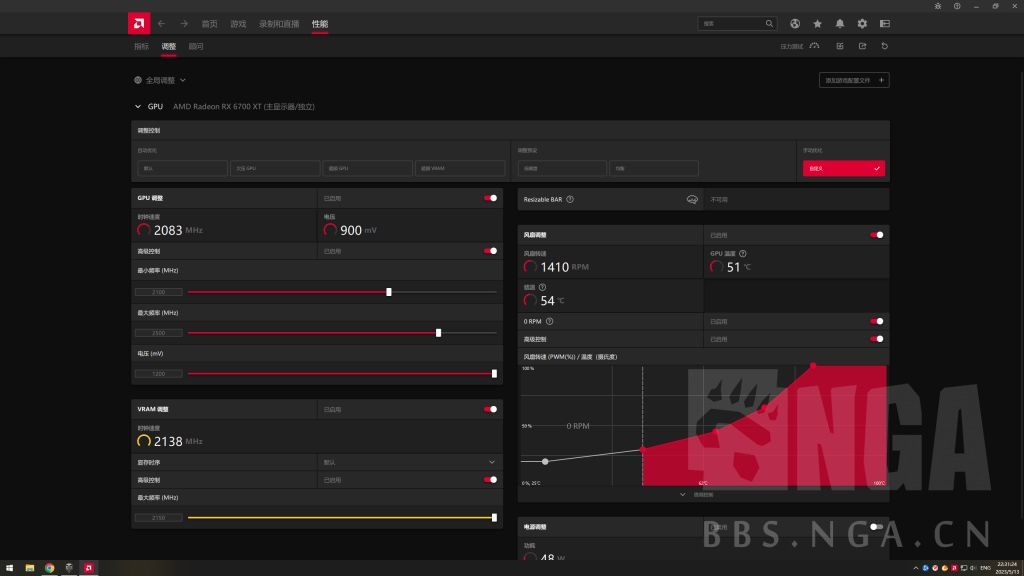
Task: Click the Resizable BAR help icon
Action: tap(570, 199)
